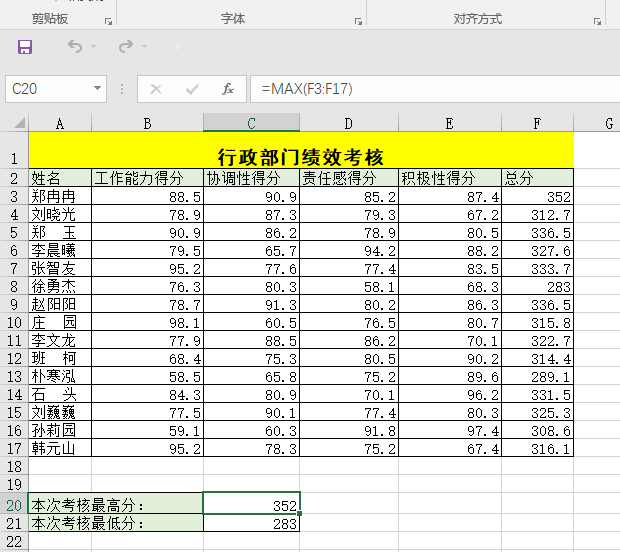620x552 pixels.
Task: Select the name cell 李文龙
Action: tap(60, 340)
